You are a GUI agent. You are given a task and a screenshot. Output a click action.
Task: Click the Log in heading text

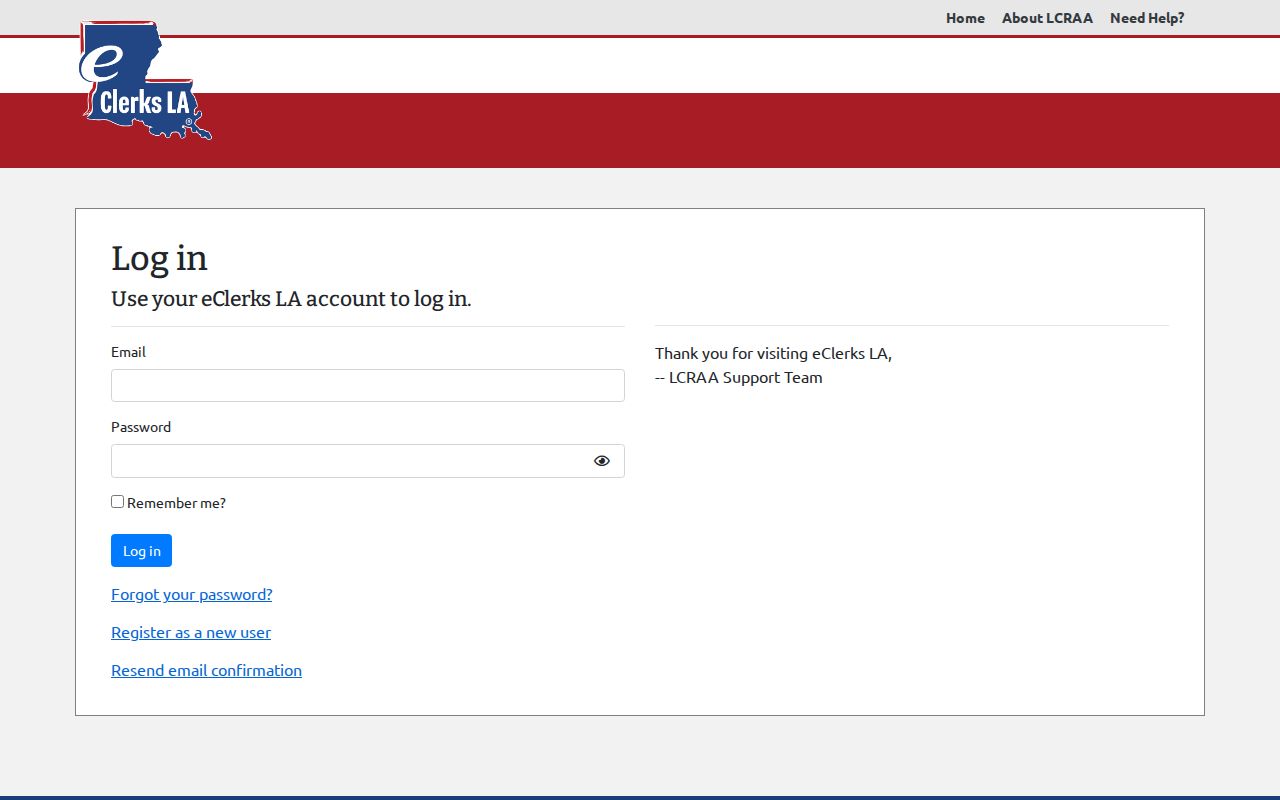pos(159,258)
